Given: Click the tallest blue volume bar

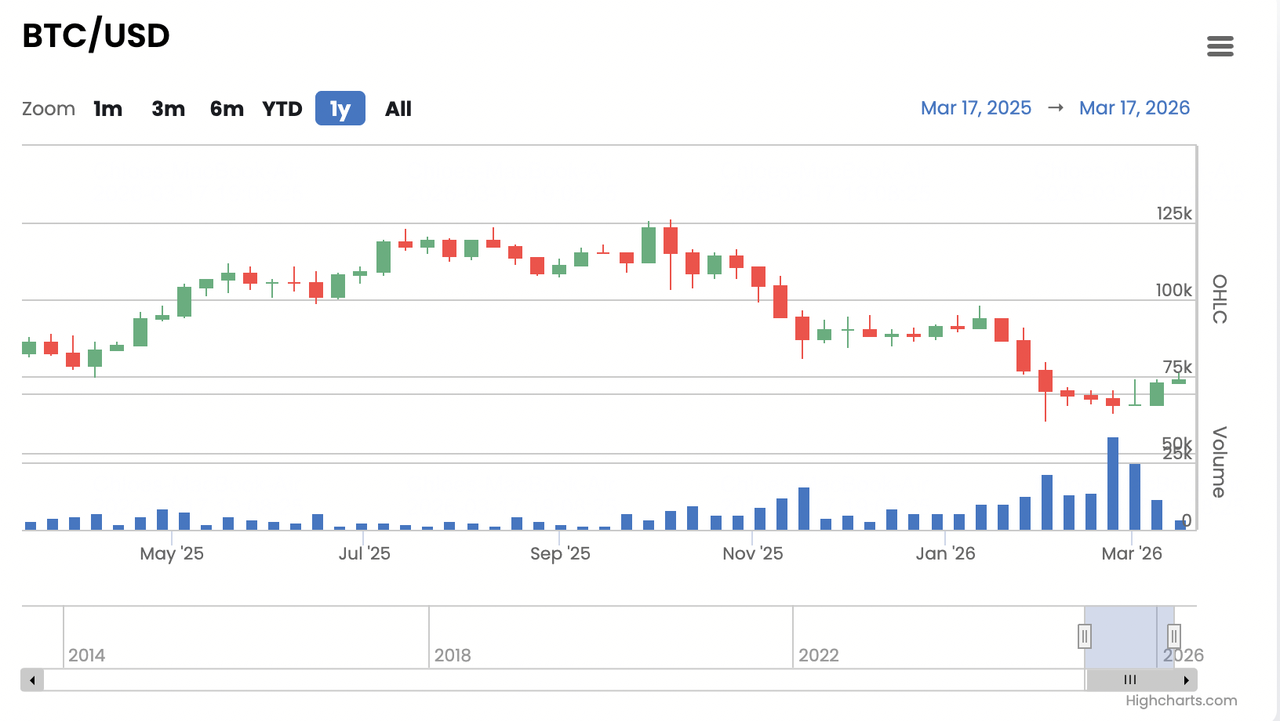Looking at the screenshot, I should click(x=1112, y=484).
